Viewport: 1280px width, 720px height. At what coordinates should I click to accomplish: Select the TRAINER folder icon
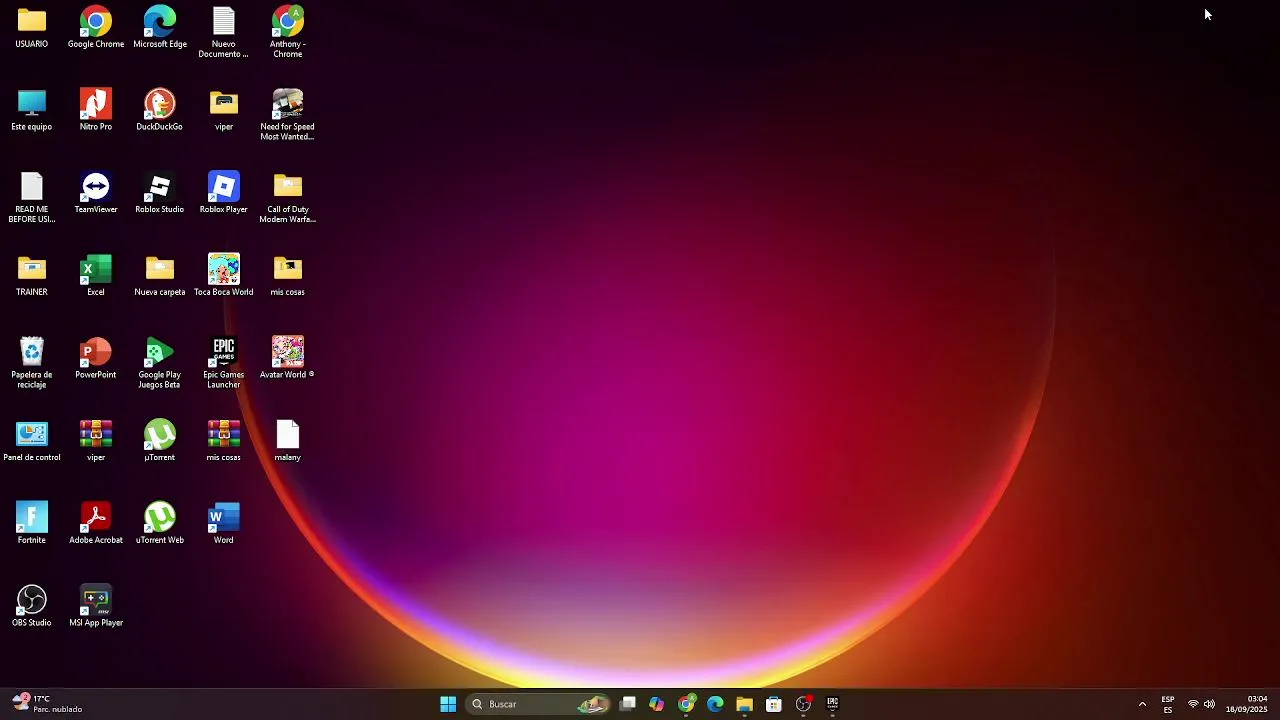31,277
